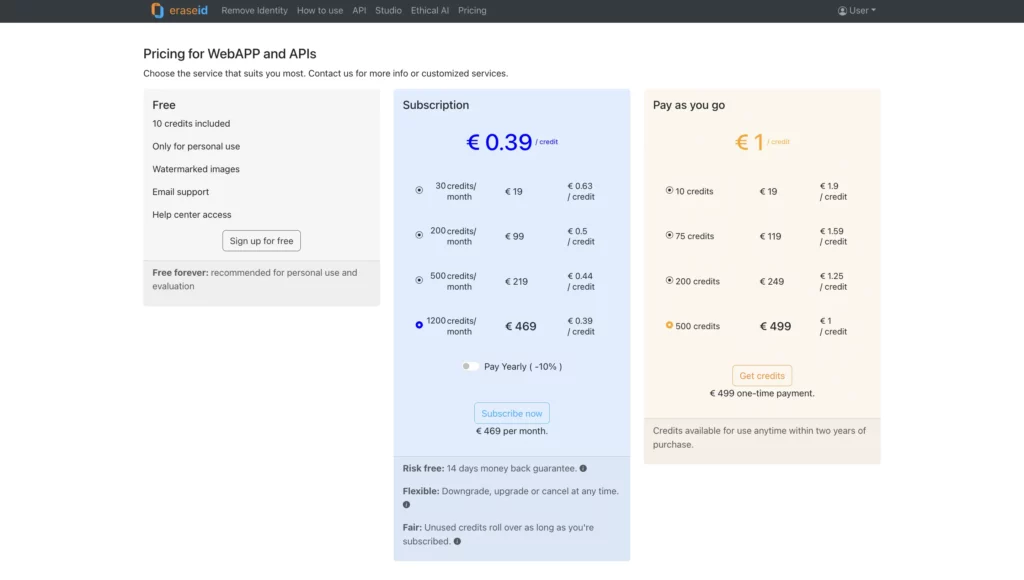Viewport: 1024px width, 580px height.
Task: Open the info icon next to money back guarantee
Action: point(583,468)
